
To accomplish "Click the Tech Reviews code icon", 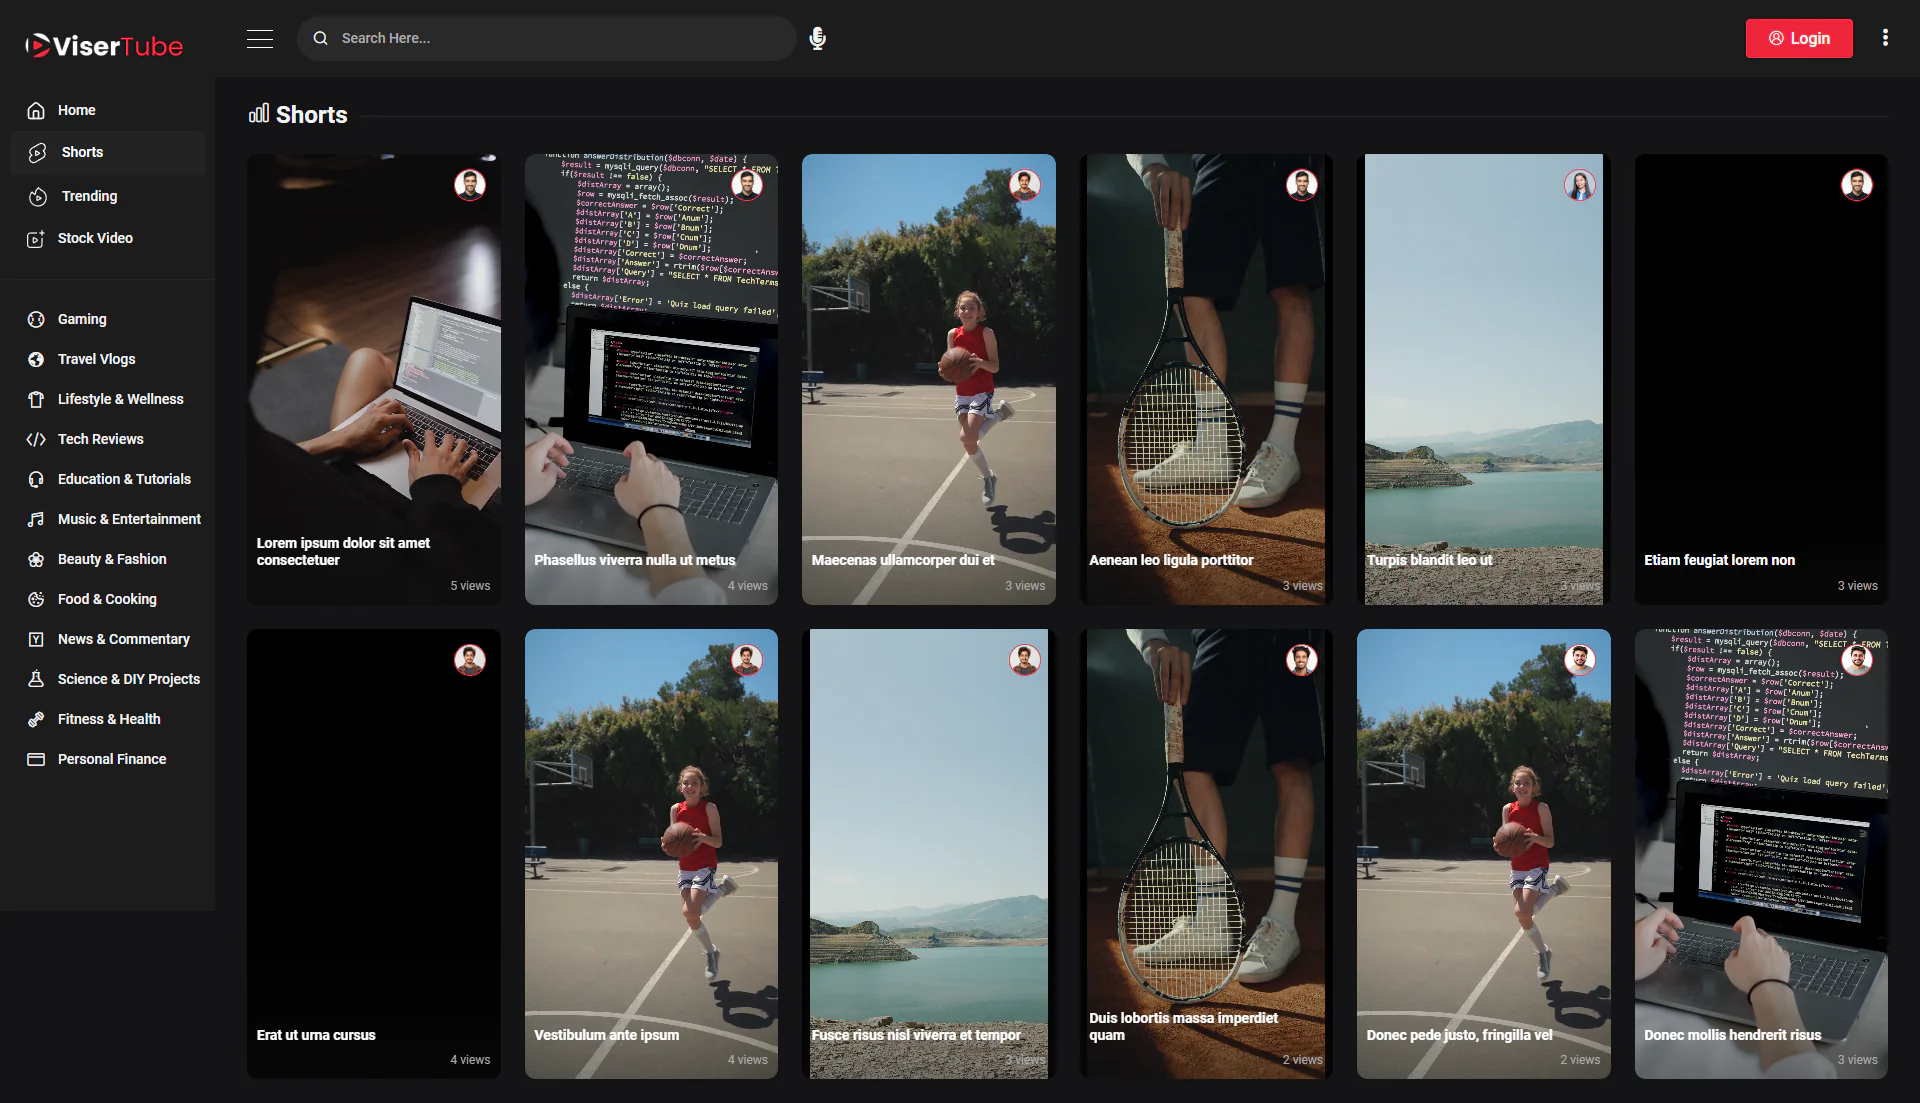I will tap(36, 439).
